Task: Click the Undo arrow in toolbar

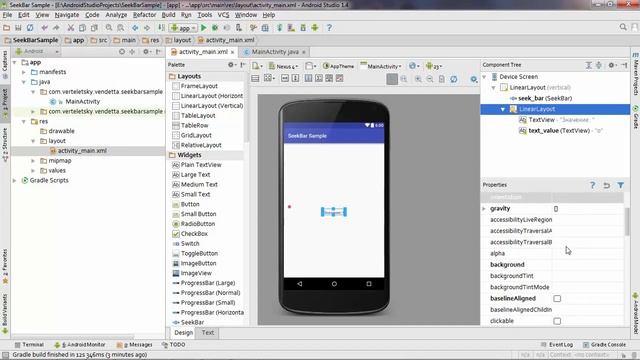Action: (44, 28)
